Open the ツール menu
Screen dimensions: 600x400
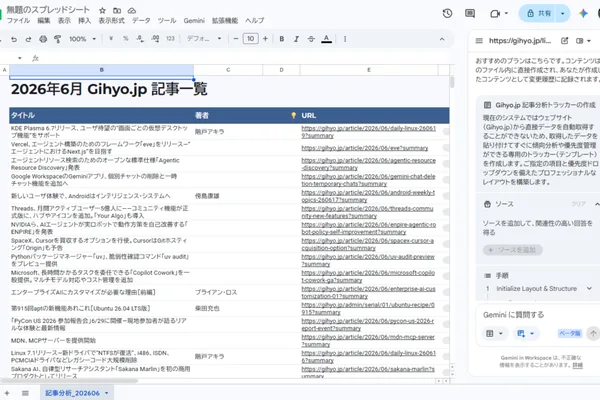tap(167, 21)
